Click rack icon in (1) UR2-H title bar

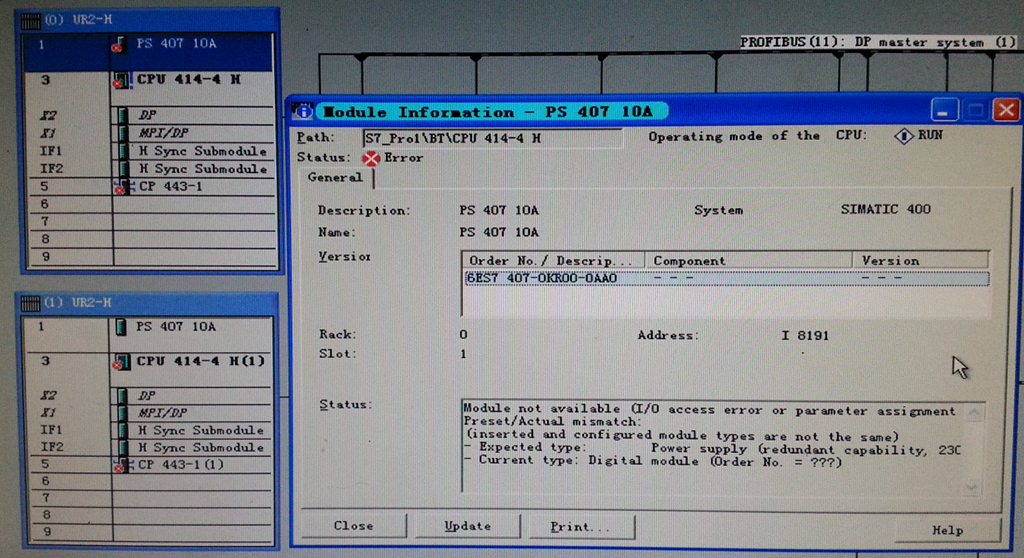tap(31, 303)
